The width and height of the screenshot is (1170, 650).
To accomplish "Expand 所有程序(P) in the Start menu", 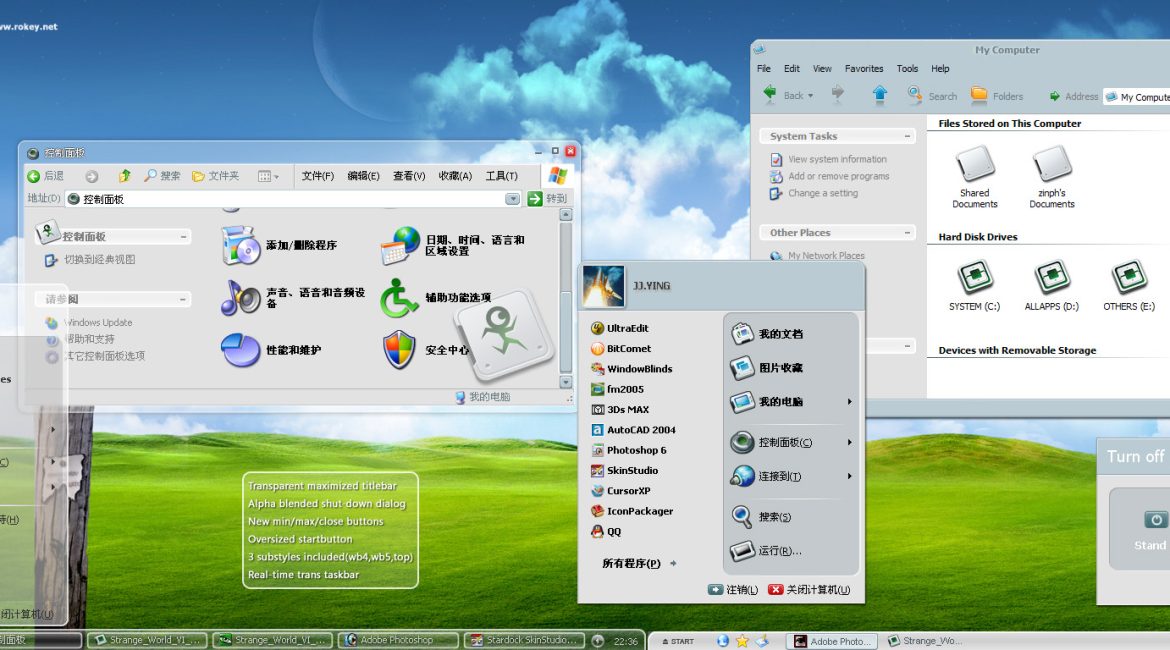I will pos(639,563).
